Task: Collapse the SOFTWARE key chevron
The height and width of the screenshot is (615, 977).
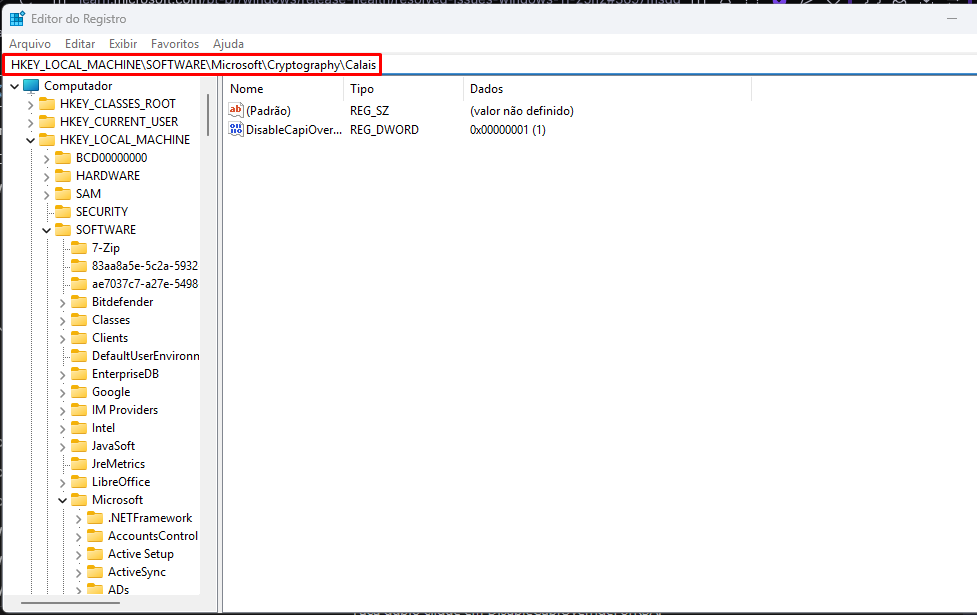Action: (x=47, y=230)
